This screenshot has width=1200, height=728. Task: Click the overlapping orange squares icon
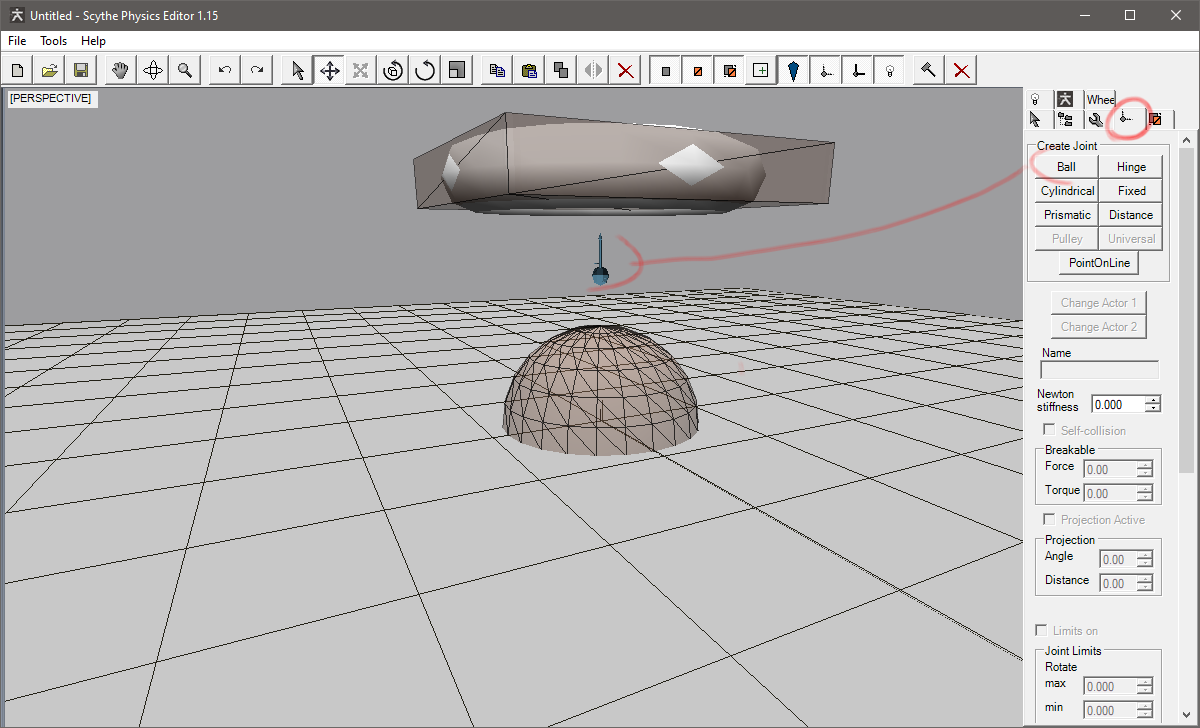729,70
